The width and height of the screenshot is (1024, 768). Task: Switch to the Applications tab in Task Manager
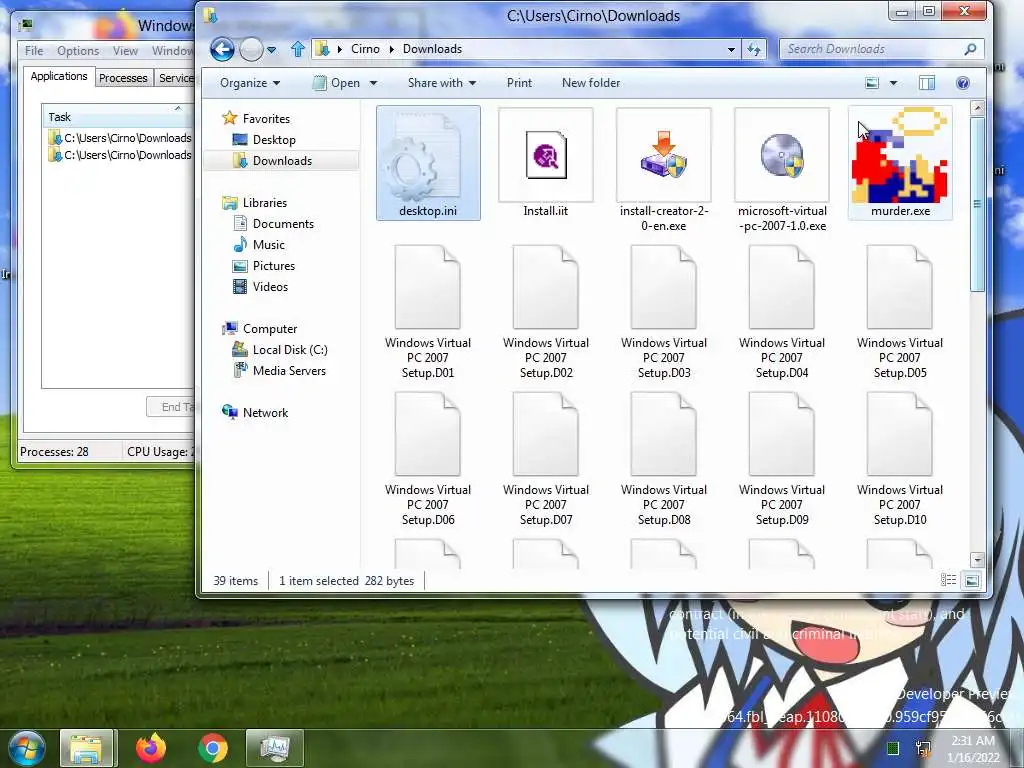(x=59, y=76)
